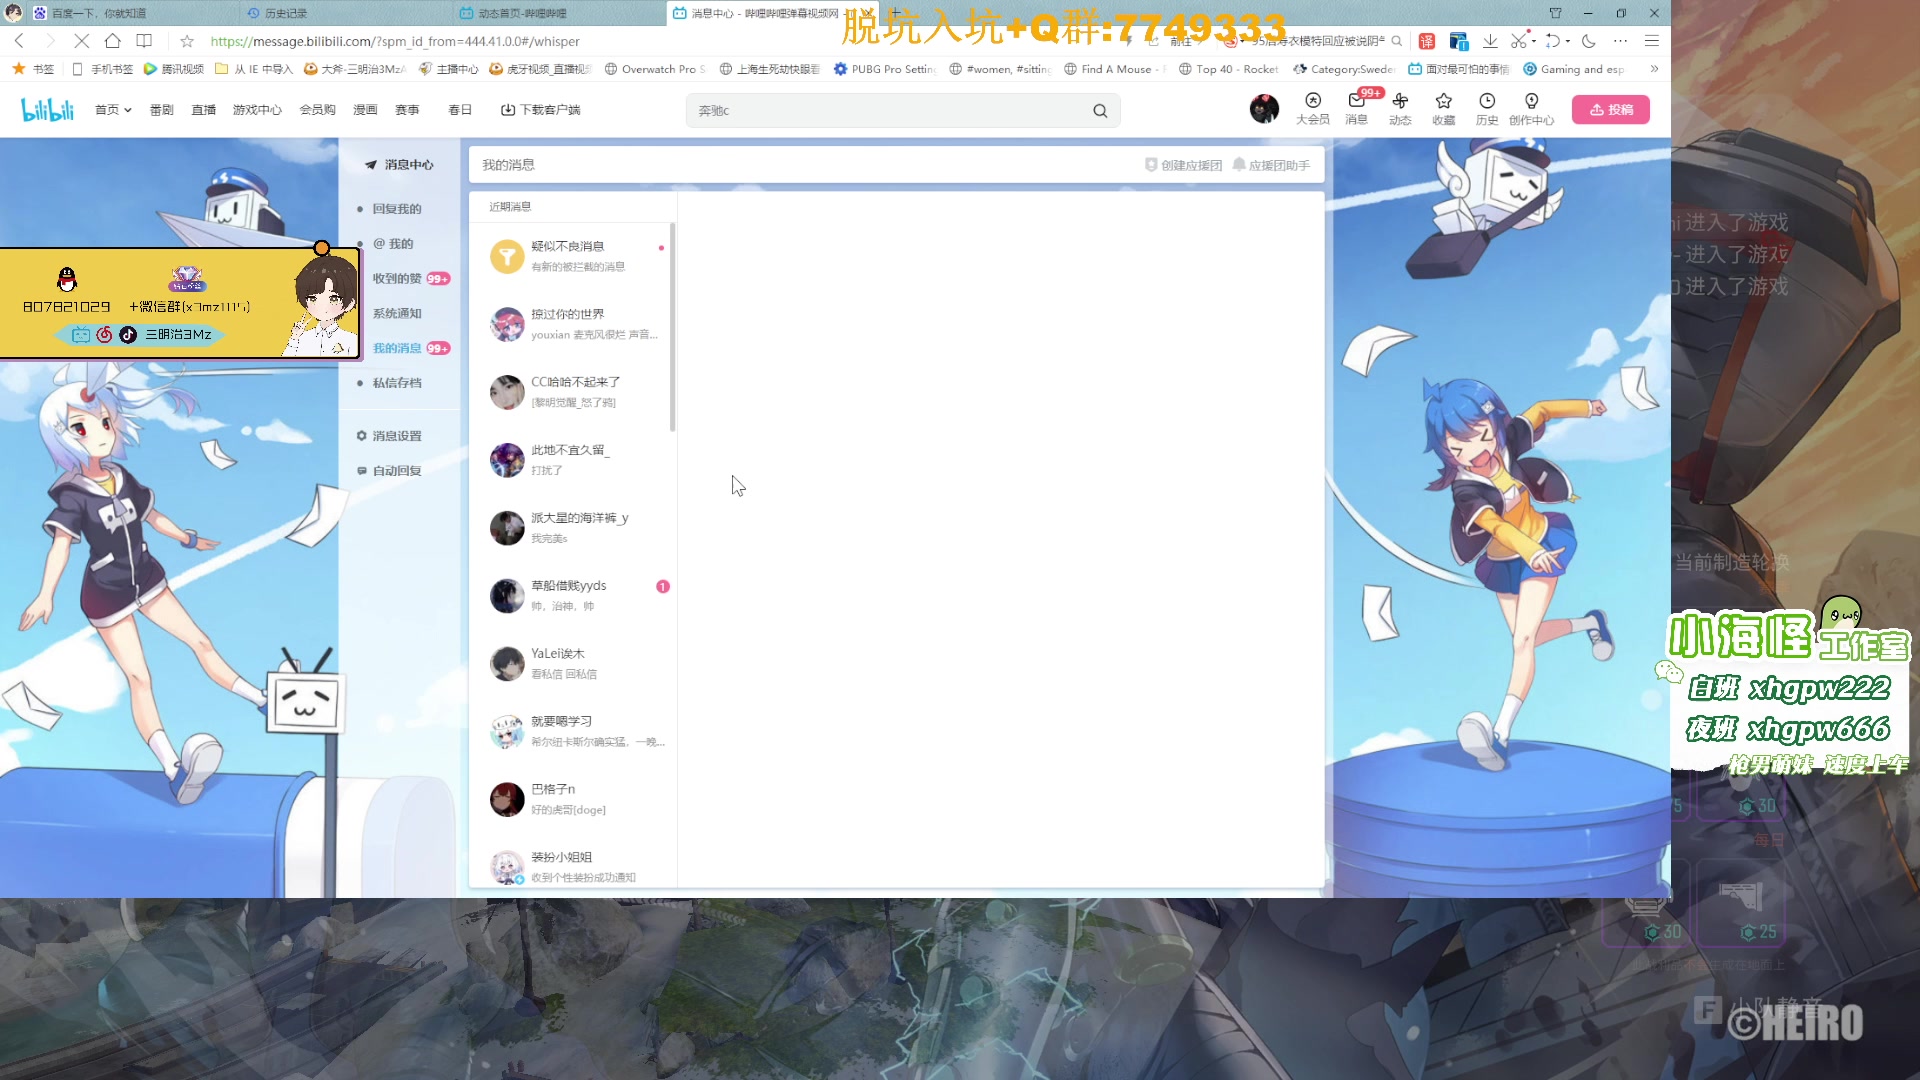Open 番剧 in the top navigation
This screenshot has width=1920, height=1080.
161,110
